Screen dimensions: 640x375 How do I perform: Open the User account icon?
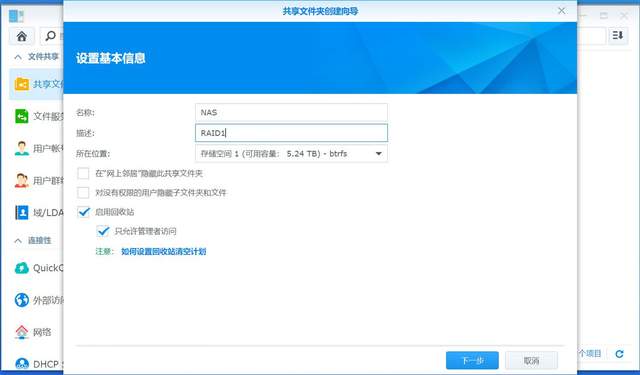point(22,148)
